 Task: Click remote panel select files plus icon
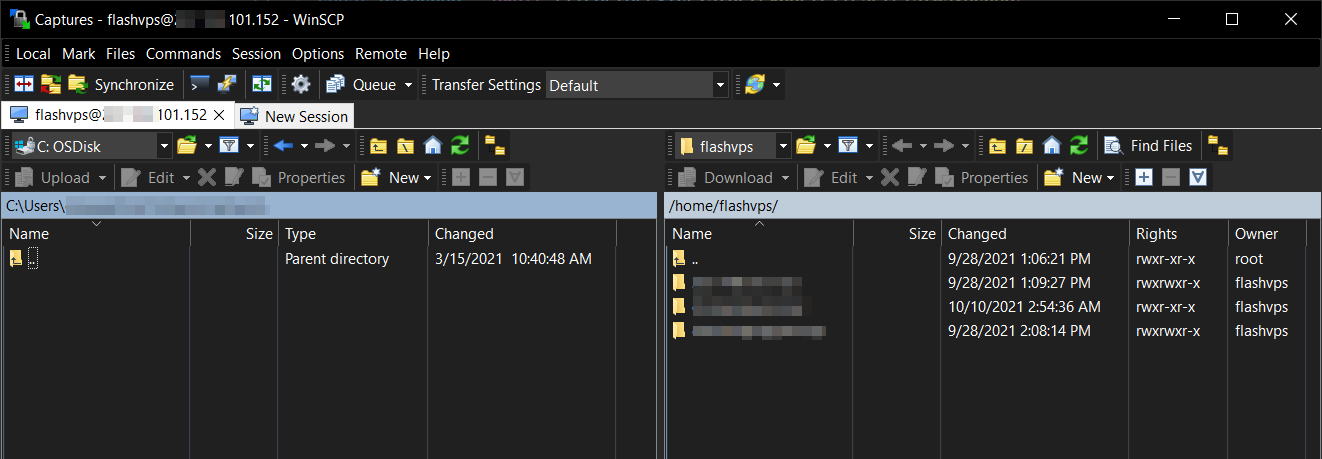(1144, 178)
